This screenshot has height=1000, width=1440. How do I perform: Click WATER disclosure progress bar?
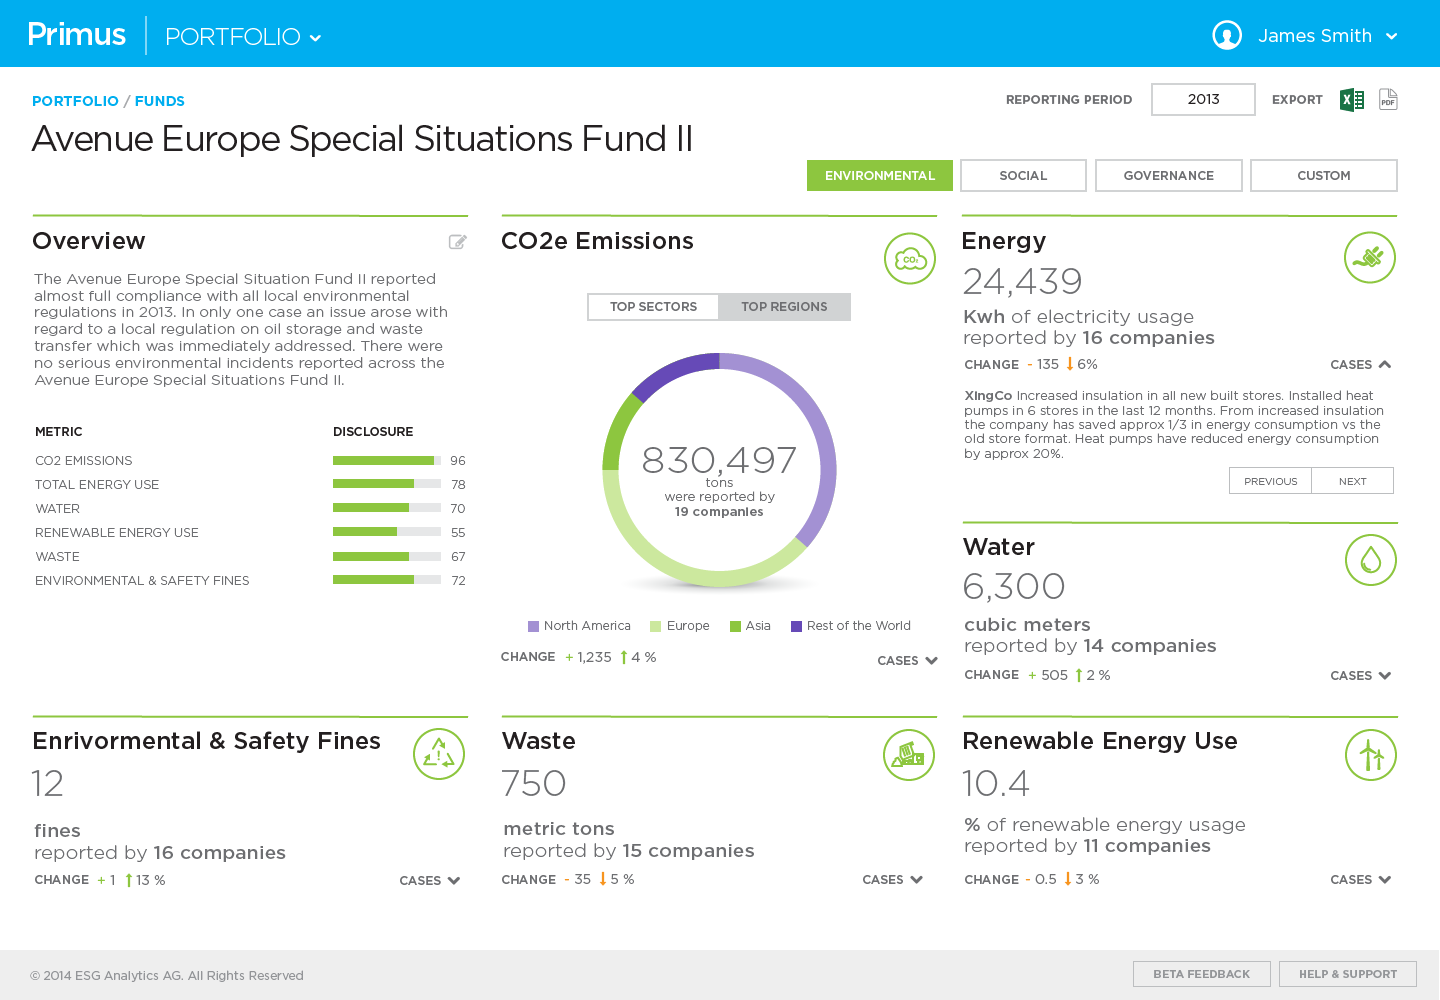[387, 508]
